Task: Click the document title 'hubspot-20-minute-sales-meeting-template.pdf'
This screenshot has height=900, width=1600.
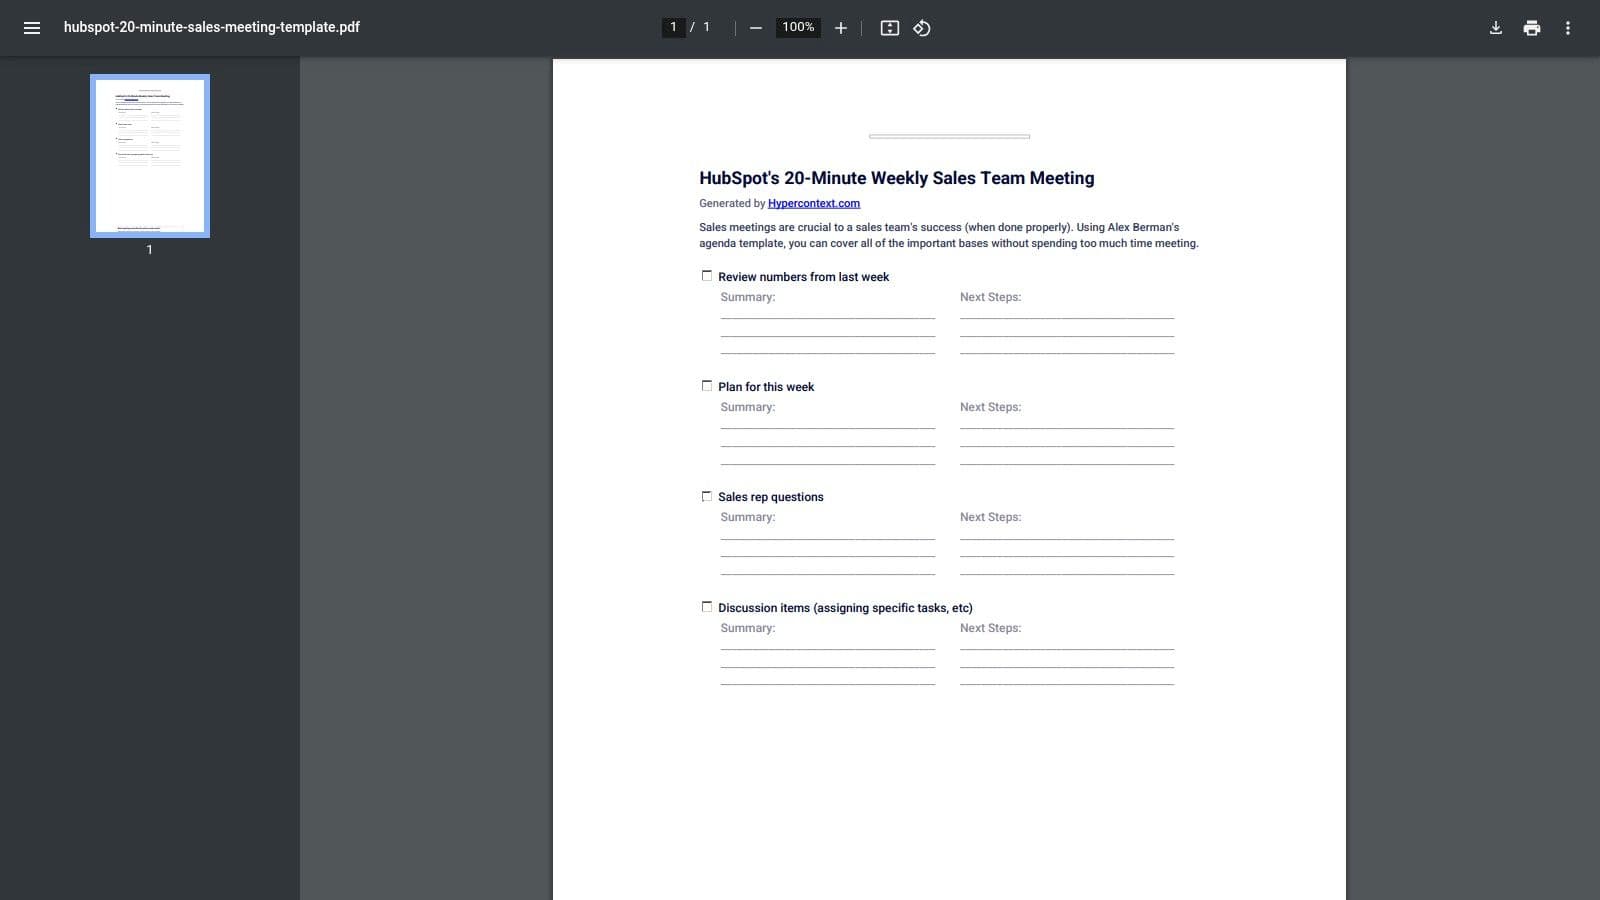Action: 211,28
